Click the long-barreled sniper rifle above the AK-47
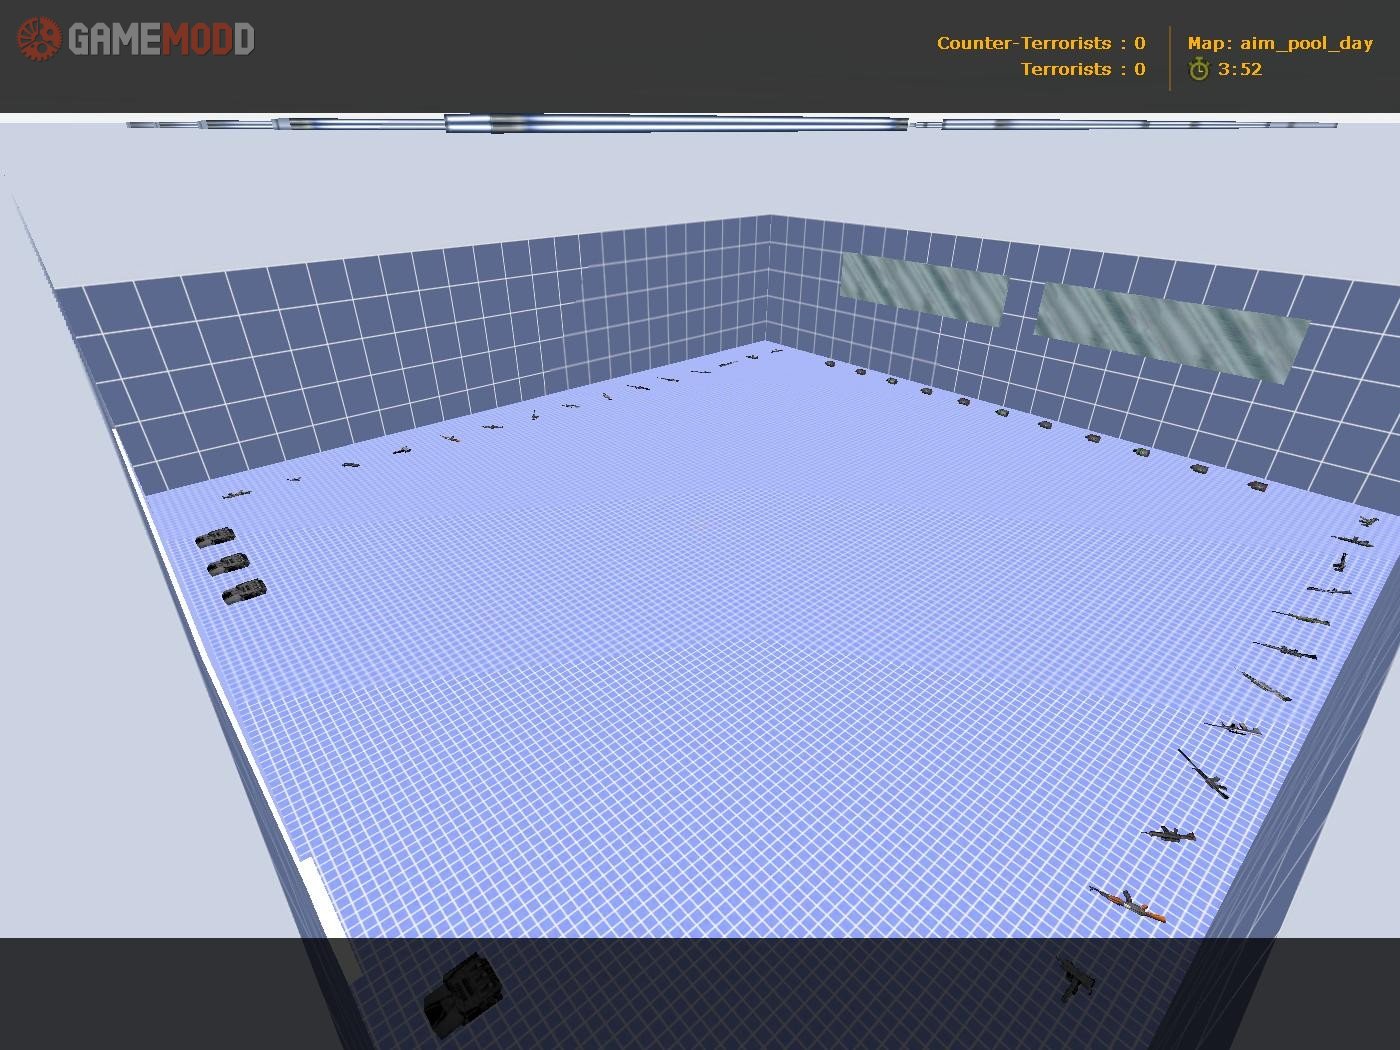 (x=1203, y=774)
